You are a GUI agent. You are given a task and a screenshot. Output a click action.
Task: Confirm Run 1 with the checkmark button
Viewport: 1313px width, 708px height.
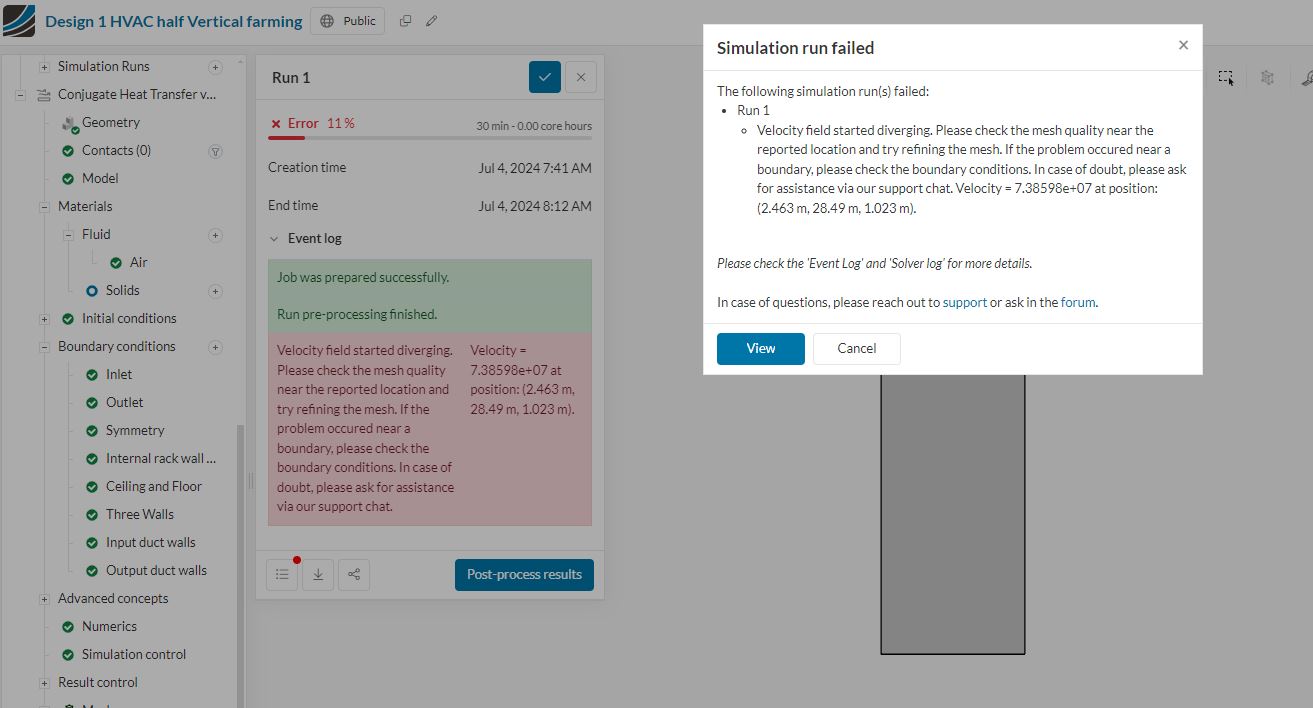(x=544, y=77)
